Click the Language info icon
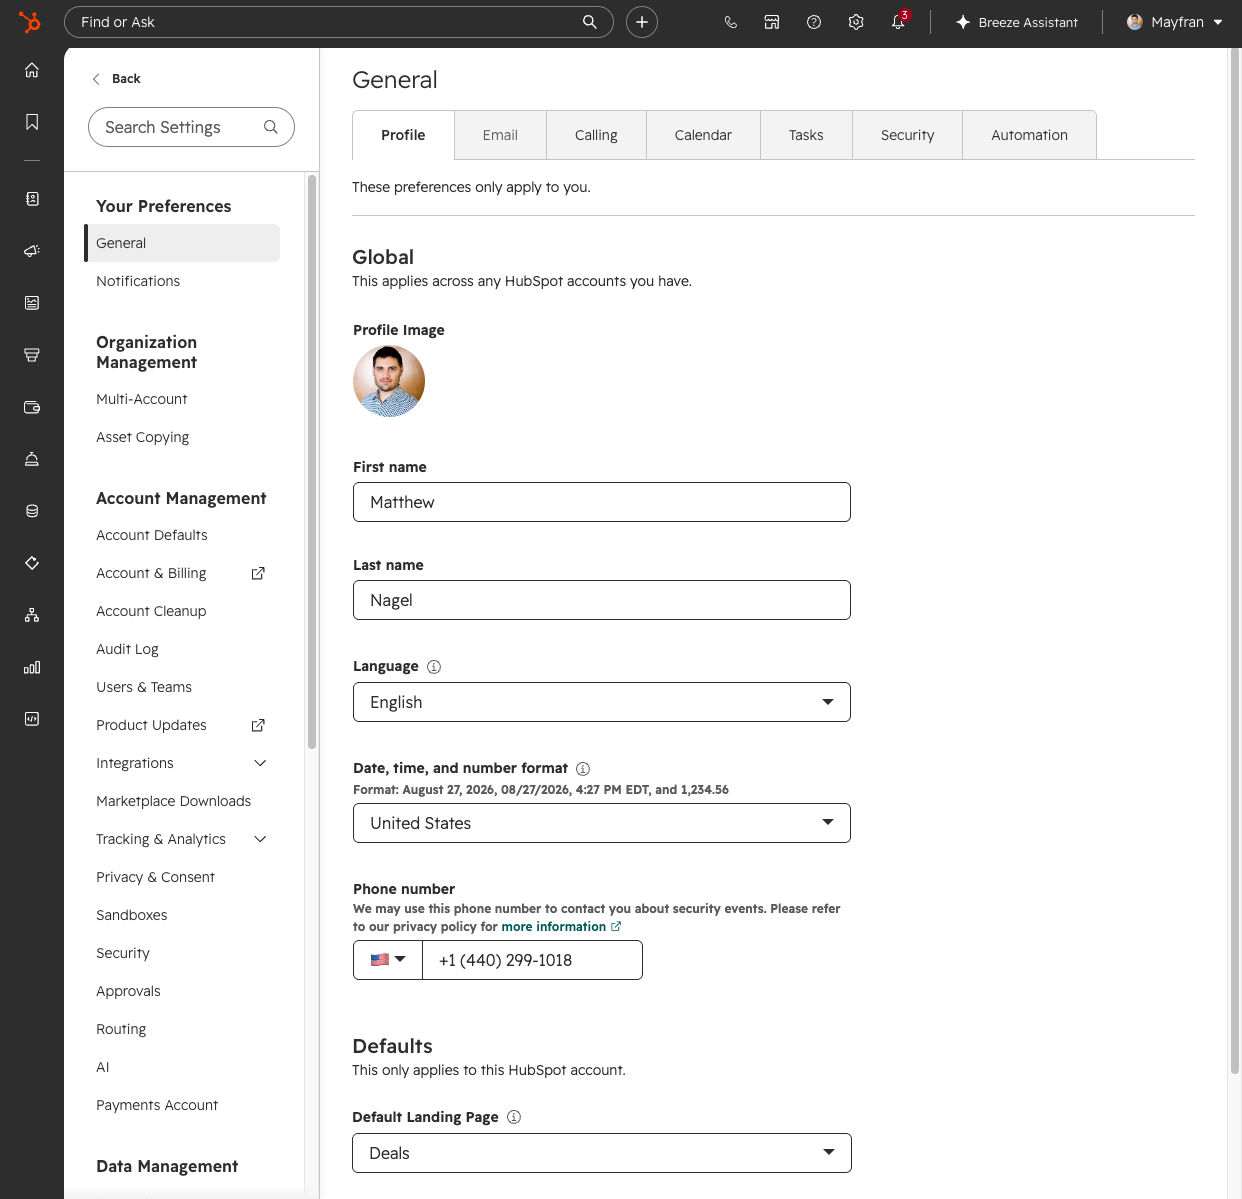 click(434, 667)
